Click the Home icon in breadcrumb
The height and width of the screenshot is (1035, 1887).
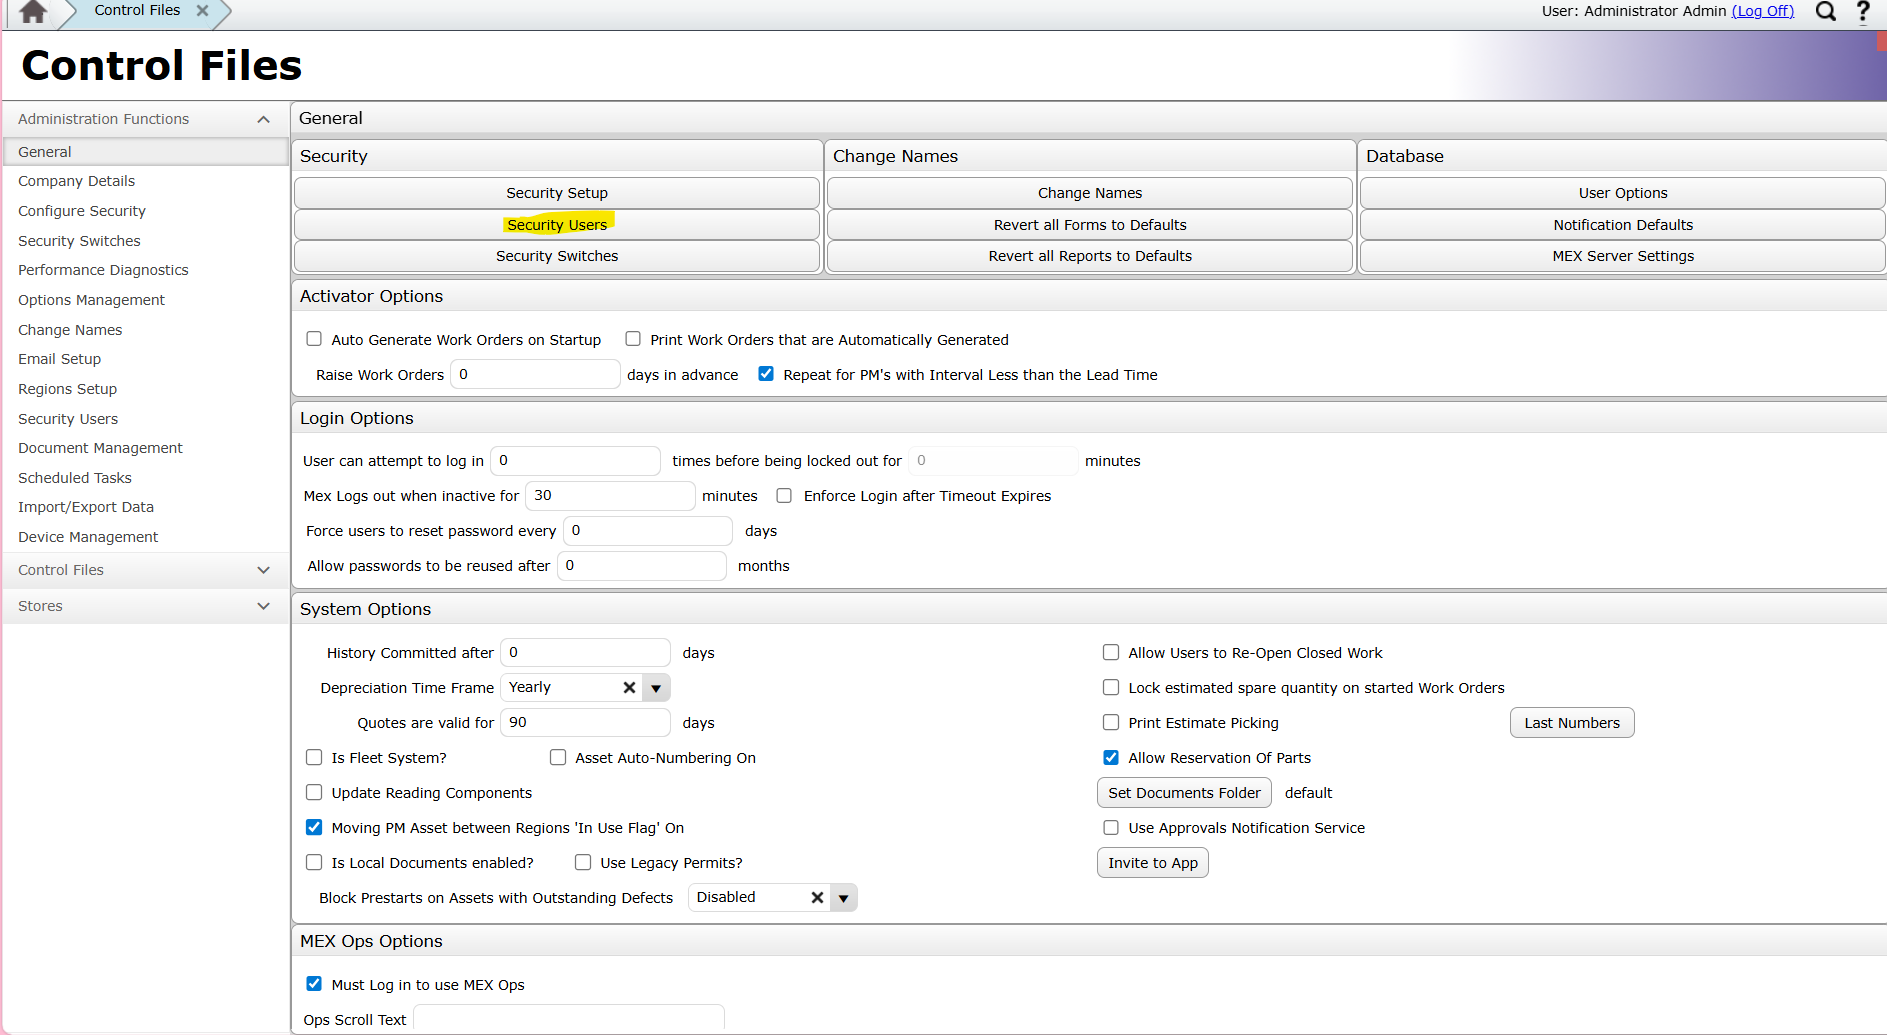(33, 12)
